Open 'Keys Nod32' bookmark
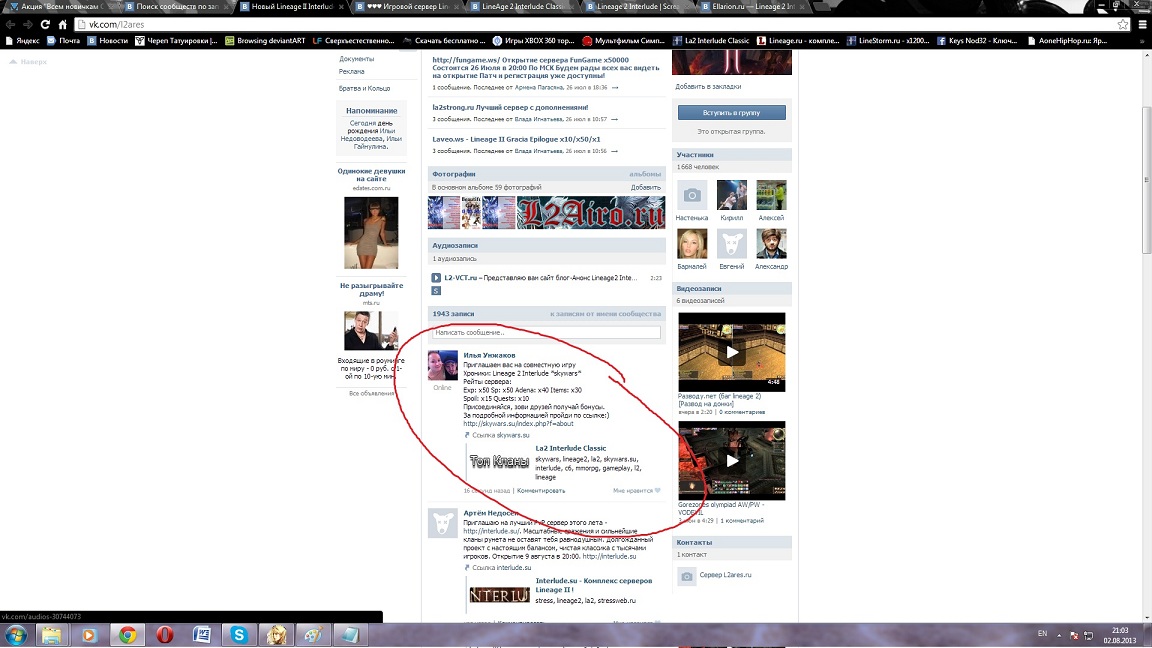The image size is (1152, 648). [976, 40]
